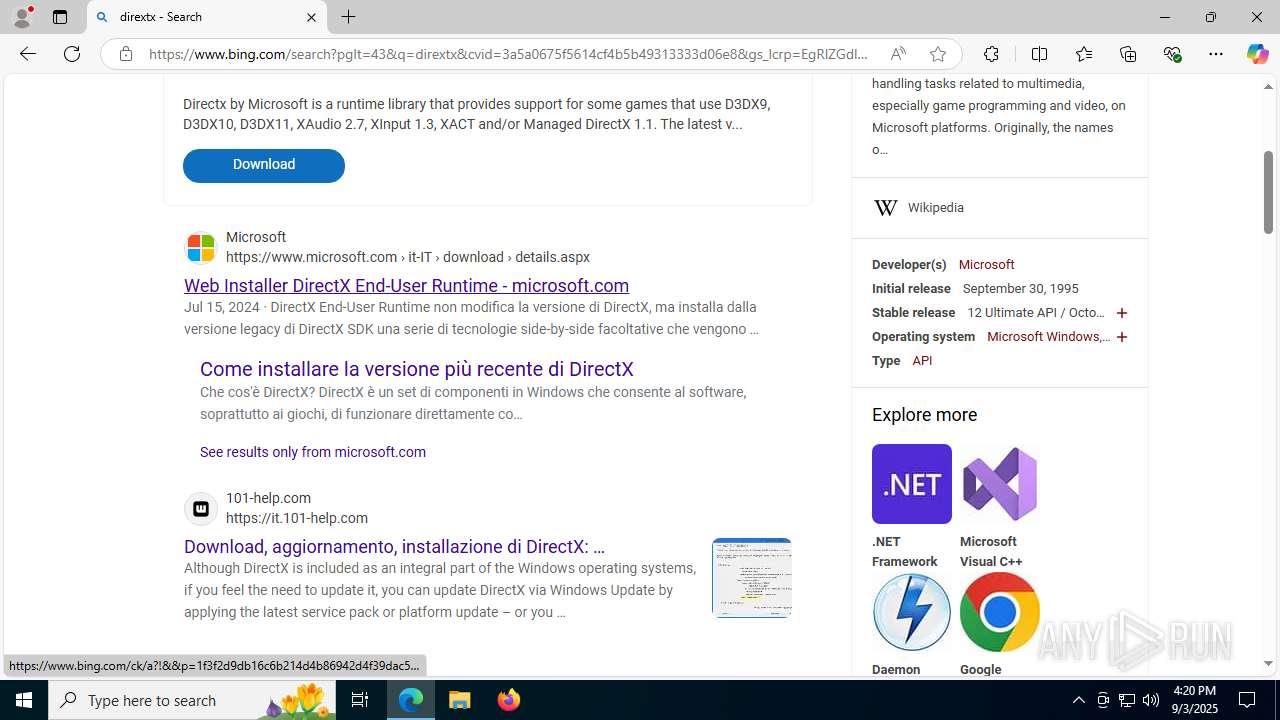
Task: Toggle Split screen icon
Action: coord(1040,54)
